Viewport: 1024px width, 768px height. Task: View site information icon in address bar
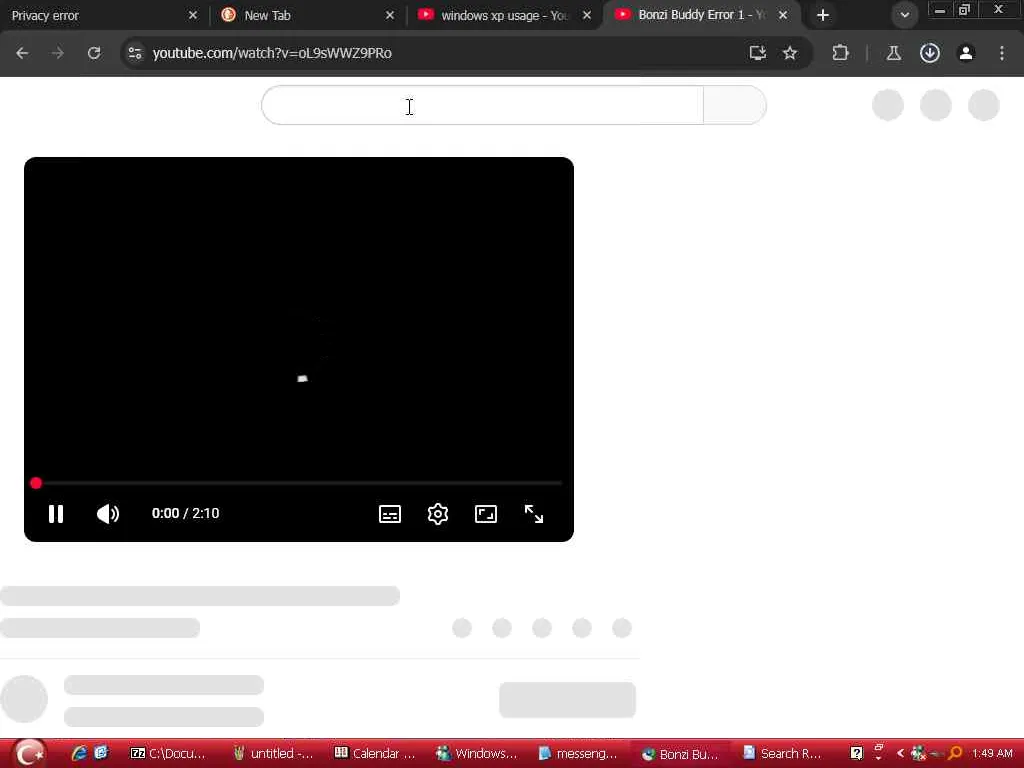click(135, 53)
